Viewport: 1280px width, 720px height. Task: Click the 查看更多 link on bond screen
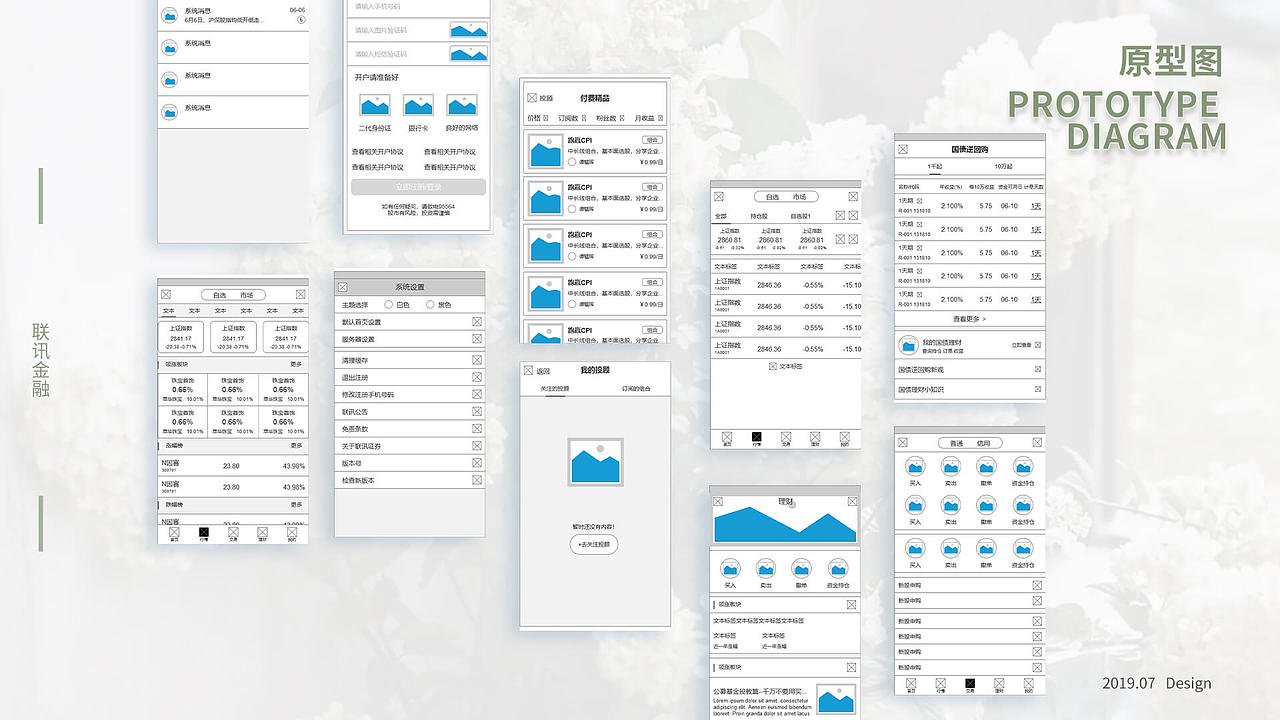[x=968, y=320]
